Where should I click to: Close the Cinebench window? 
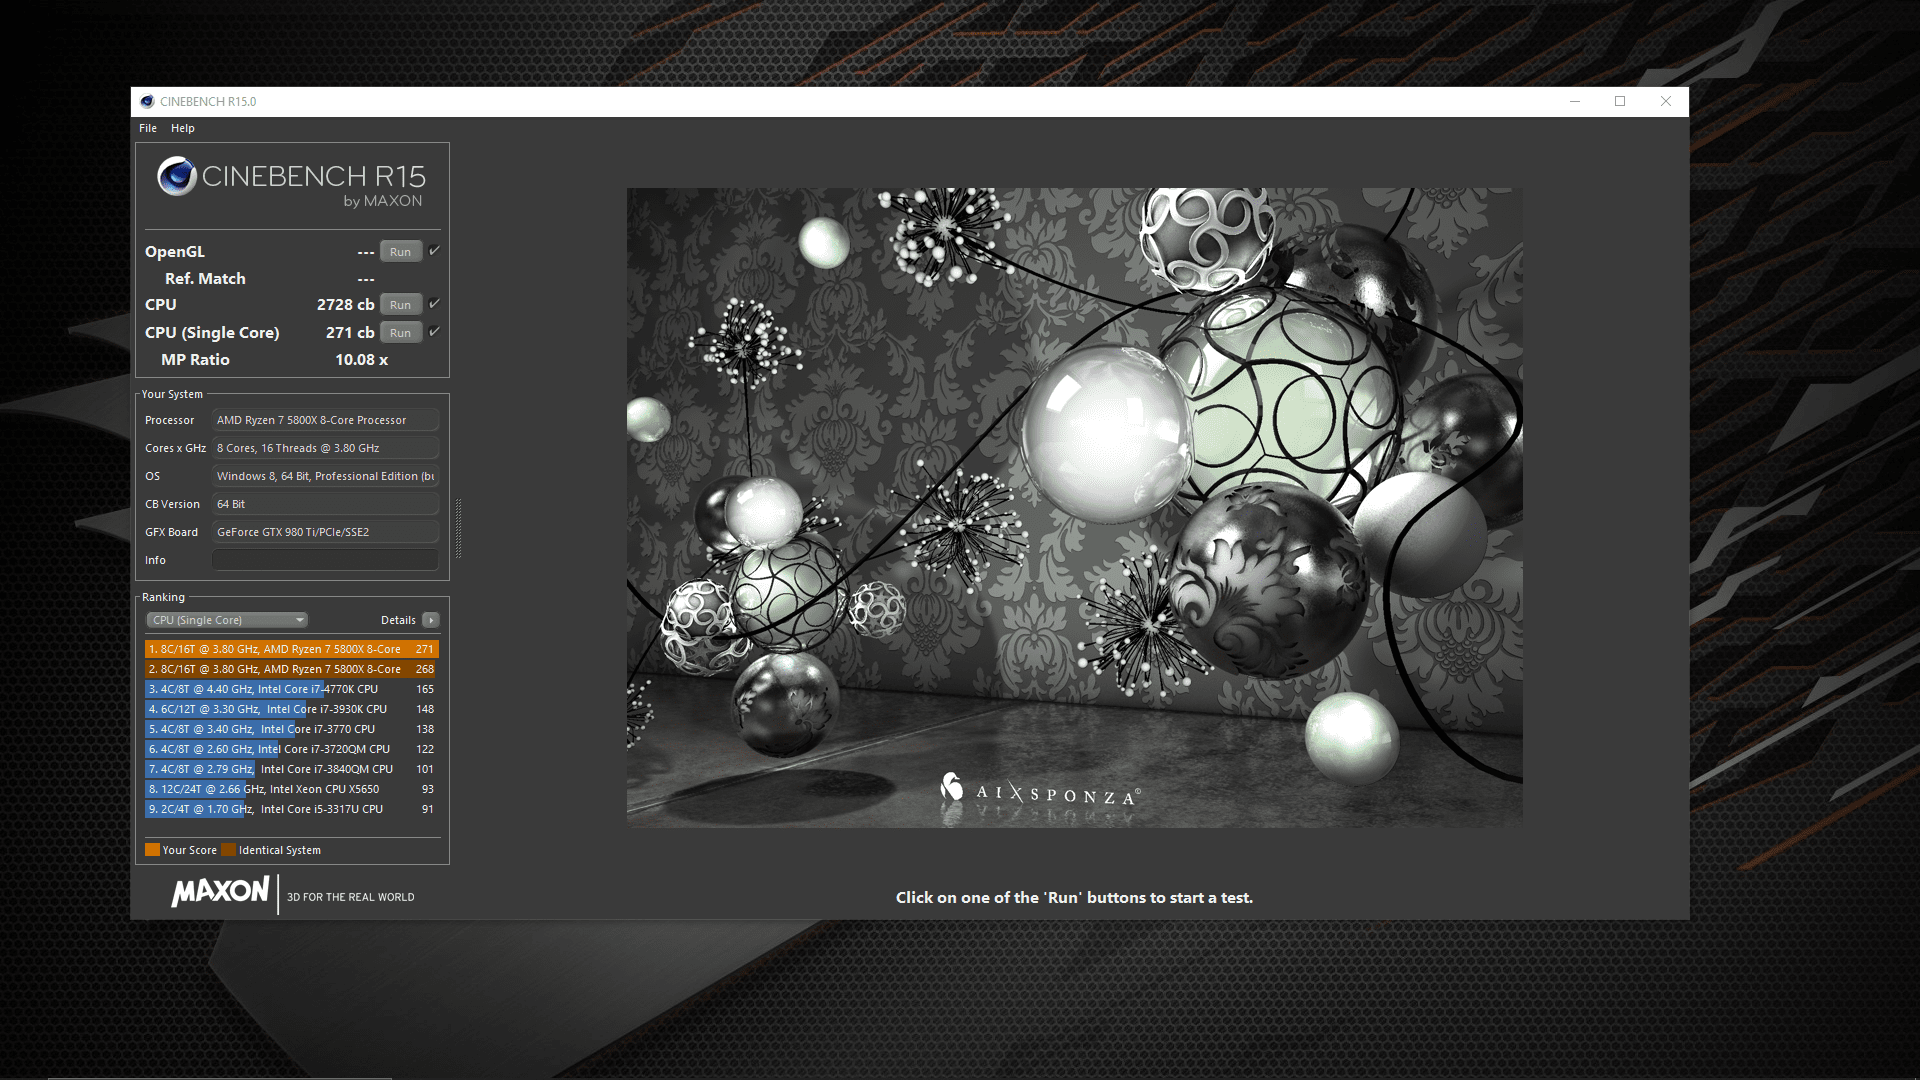coord(1666,102)
